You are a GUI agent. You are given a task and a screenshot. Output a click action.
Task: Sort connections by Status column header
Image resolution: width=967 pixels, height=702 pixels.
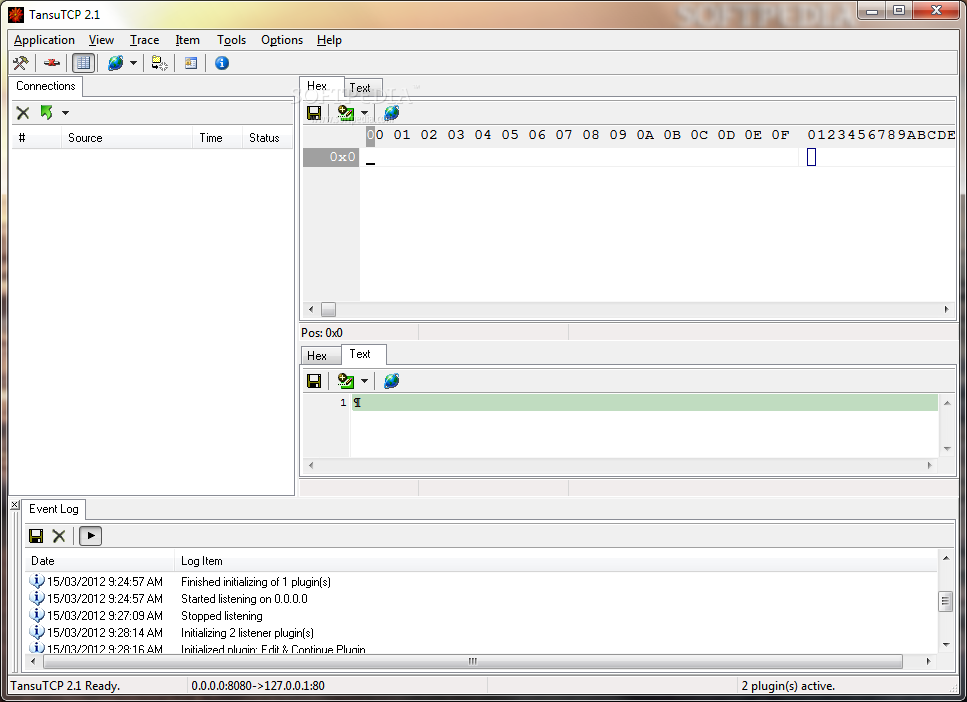coord(266,138)
